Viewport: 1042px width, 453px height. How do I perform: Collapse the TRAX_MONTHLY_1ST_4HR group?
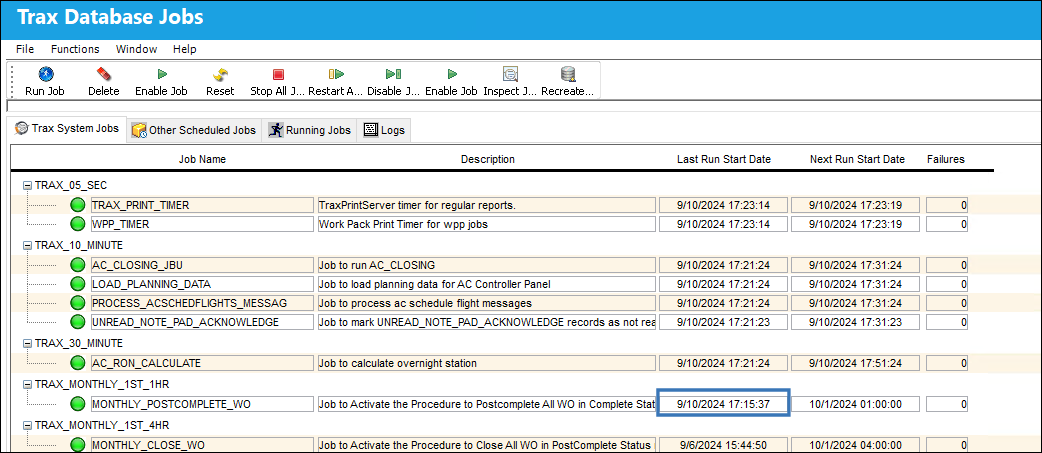point(27,425)
